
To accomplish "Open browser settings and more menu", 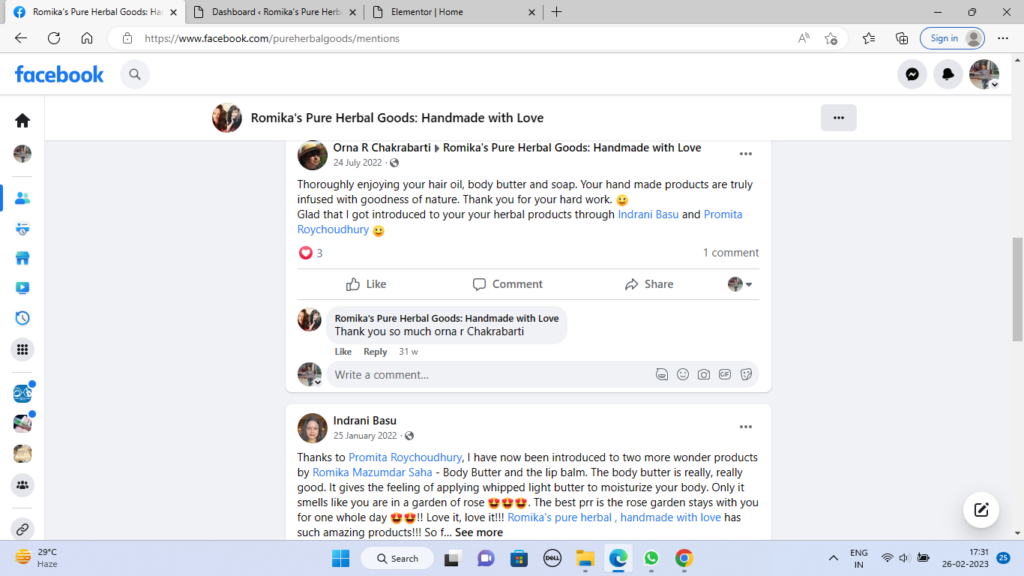I will pos(1002,39).
